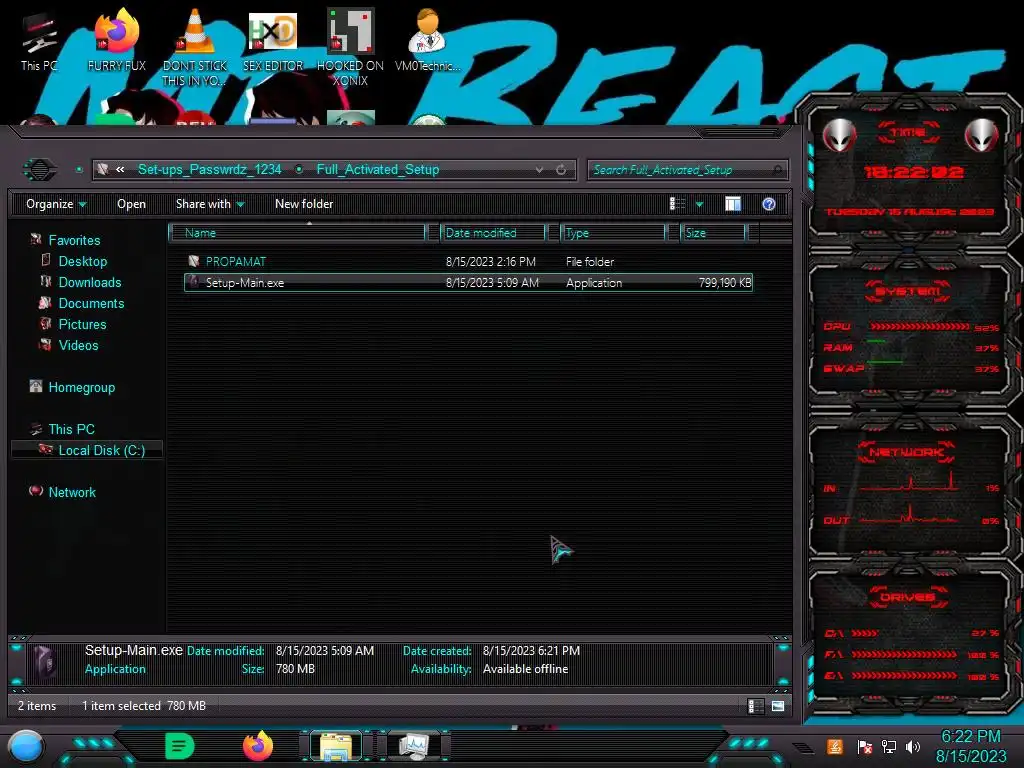Viewport: 1024px width, 768px height.
Task: Open Firefox from the taskbar
Action: pos(257,746)
